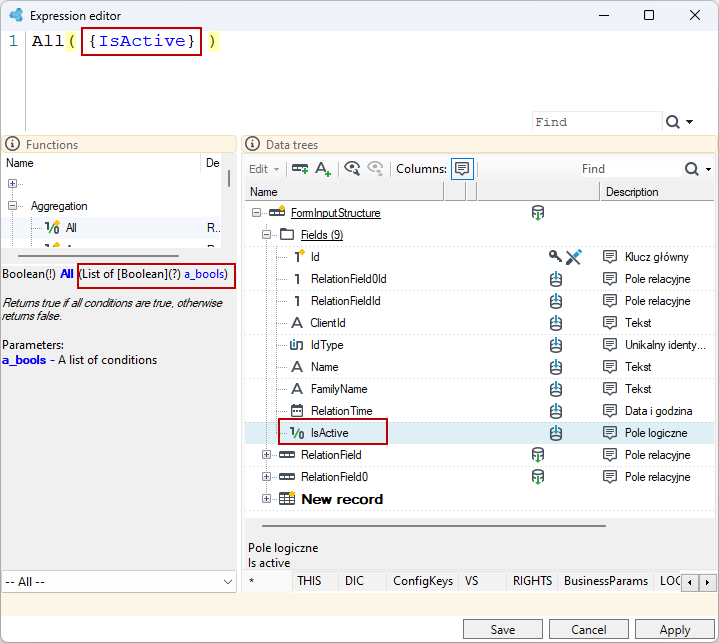The height and width of the screenshot is (643, 719).
Task: Expand the New record node
Action: tap(266, 499)
